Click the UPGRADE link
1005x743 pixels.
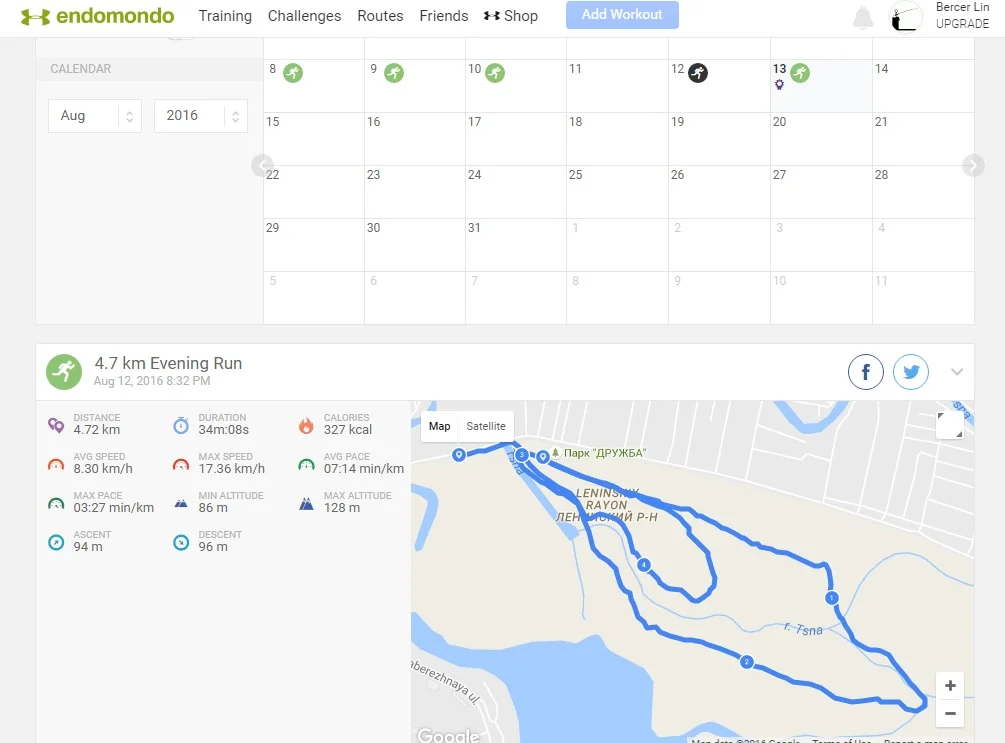click(x=962, y=24)
